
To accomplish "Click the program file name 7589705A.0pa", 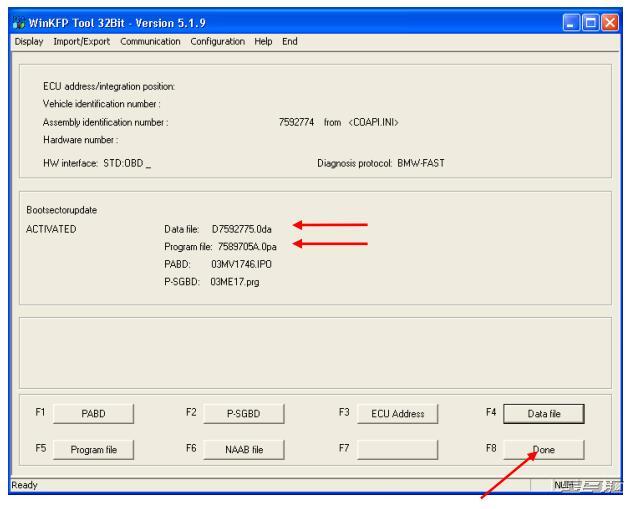I will [x=247, y=247].
